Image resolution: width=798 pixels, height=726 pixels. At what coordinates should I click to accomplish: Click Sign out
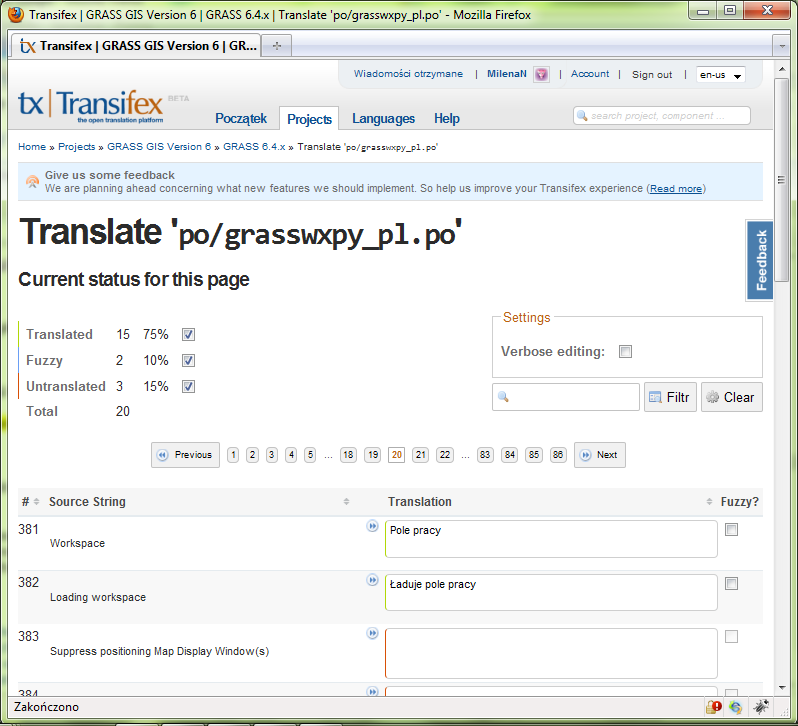click(652, 74)
